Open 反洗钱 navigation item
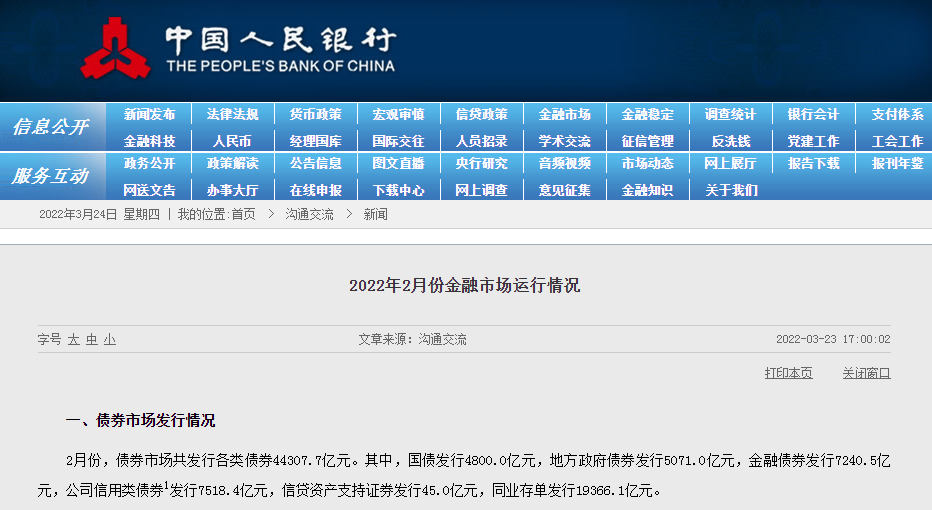Image resolution: width=932 pixels, height=510 pixels. click(x=731, y=141)
